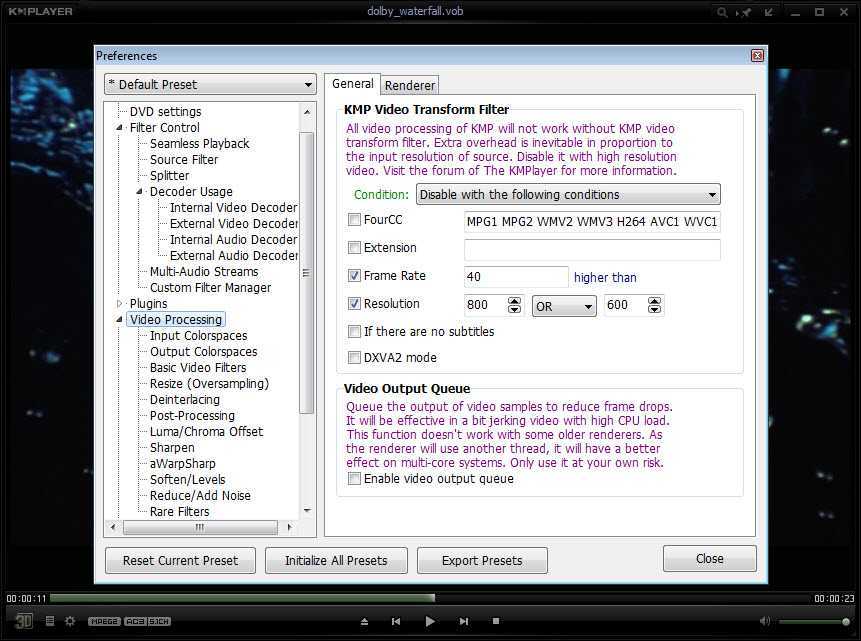Close the Preferences dialog via red X
This screenshot has height=641, width=861.
point(757,55)
